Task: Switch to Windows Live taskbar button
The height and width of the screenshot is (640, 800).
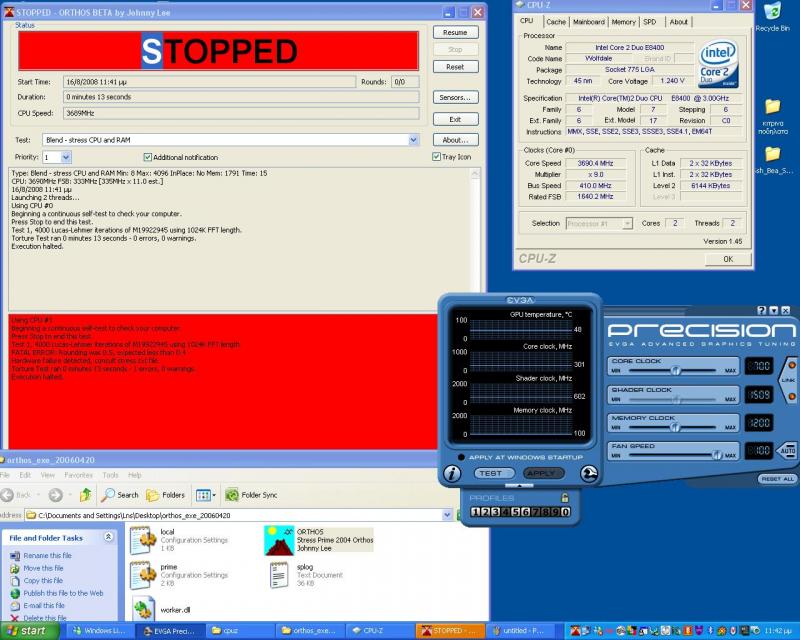Action: [x=99, y=631]
